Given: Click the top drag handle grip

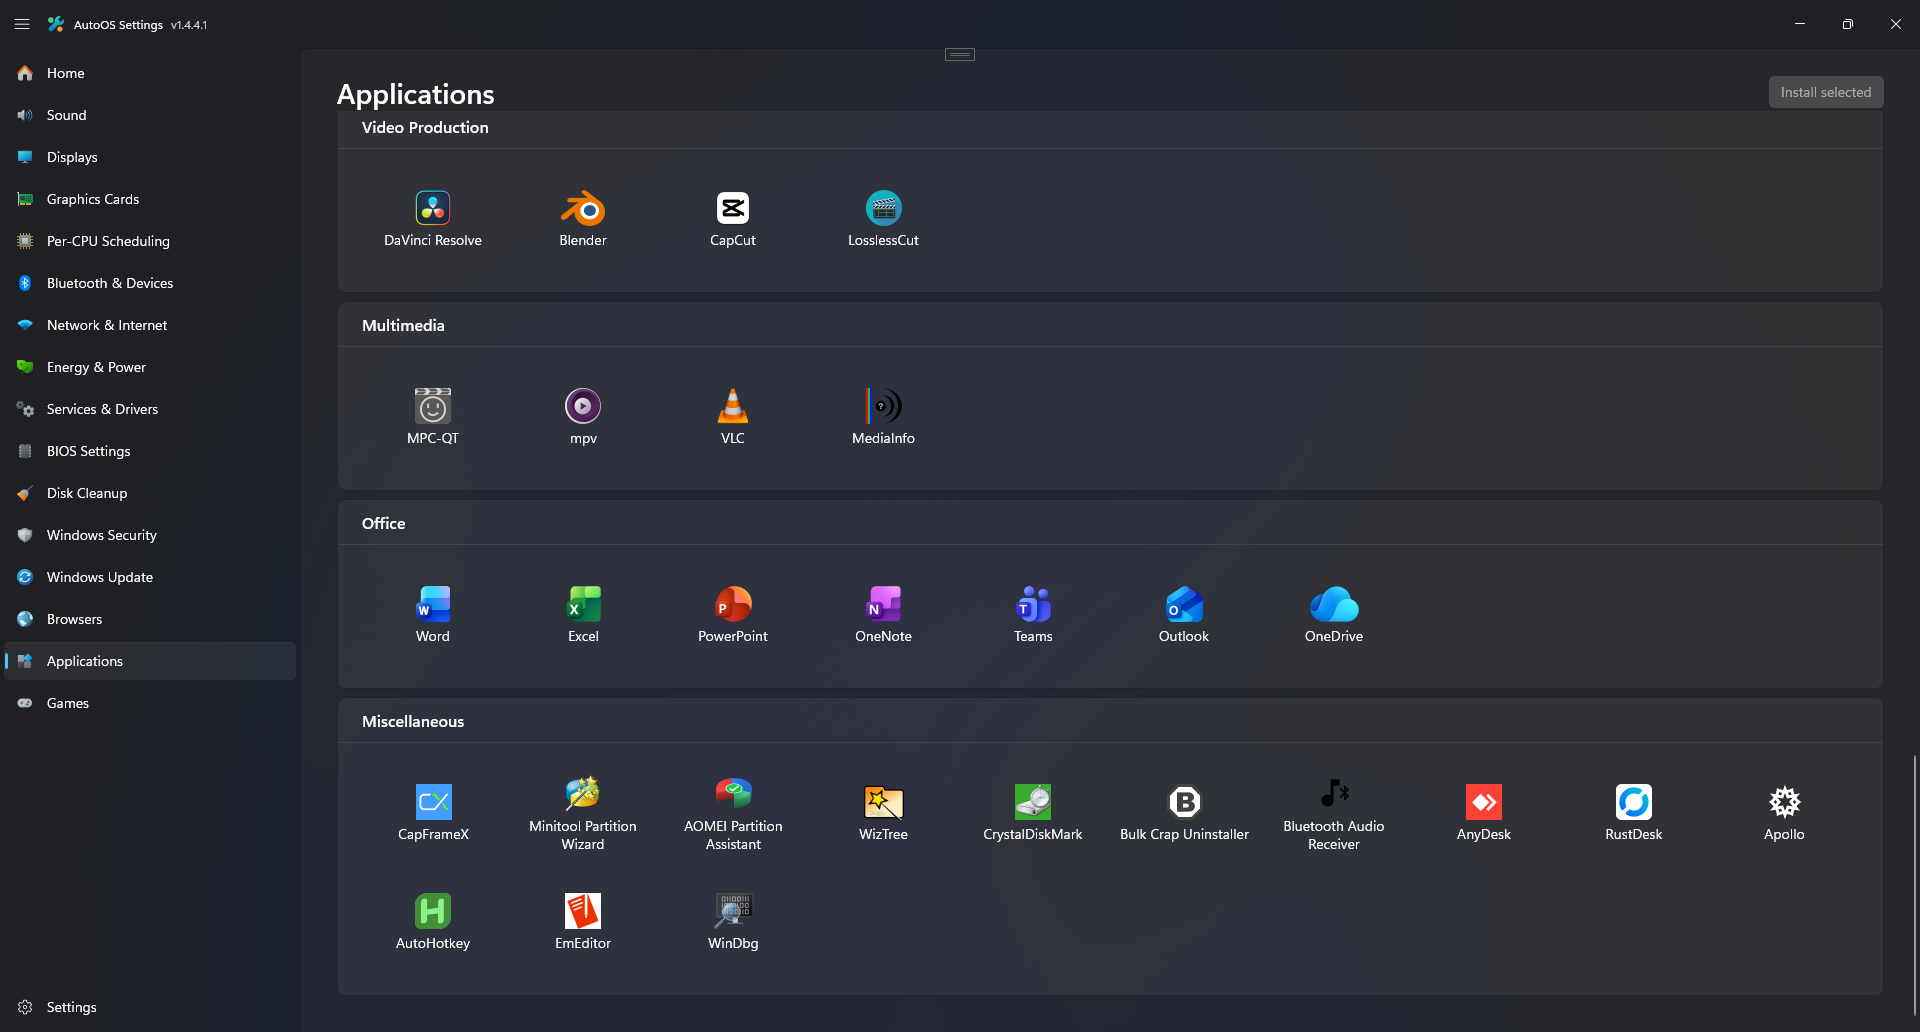Looking at the screenshot, I should pyautogui.click(x=960, y=55).
